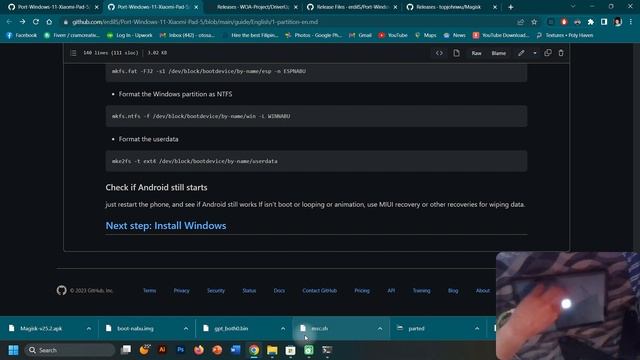Screen dimensions: 640x360
Task: Close the Releases topjohnwu/Magisk tab
Action: [495, 7]
